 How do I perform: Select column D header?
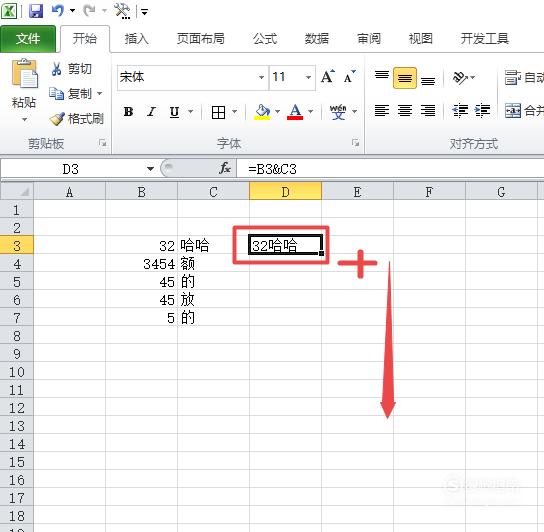coord(286,192)
